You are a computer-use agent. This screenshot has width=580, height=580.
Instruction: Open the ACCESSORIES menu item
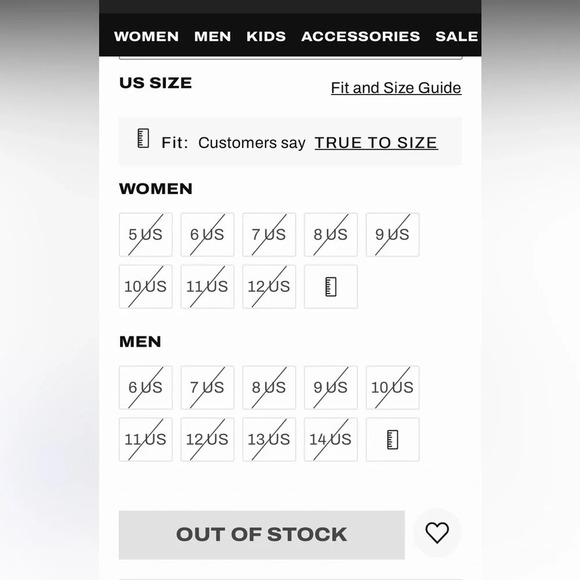point(361,36)
